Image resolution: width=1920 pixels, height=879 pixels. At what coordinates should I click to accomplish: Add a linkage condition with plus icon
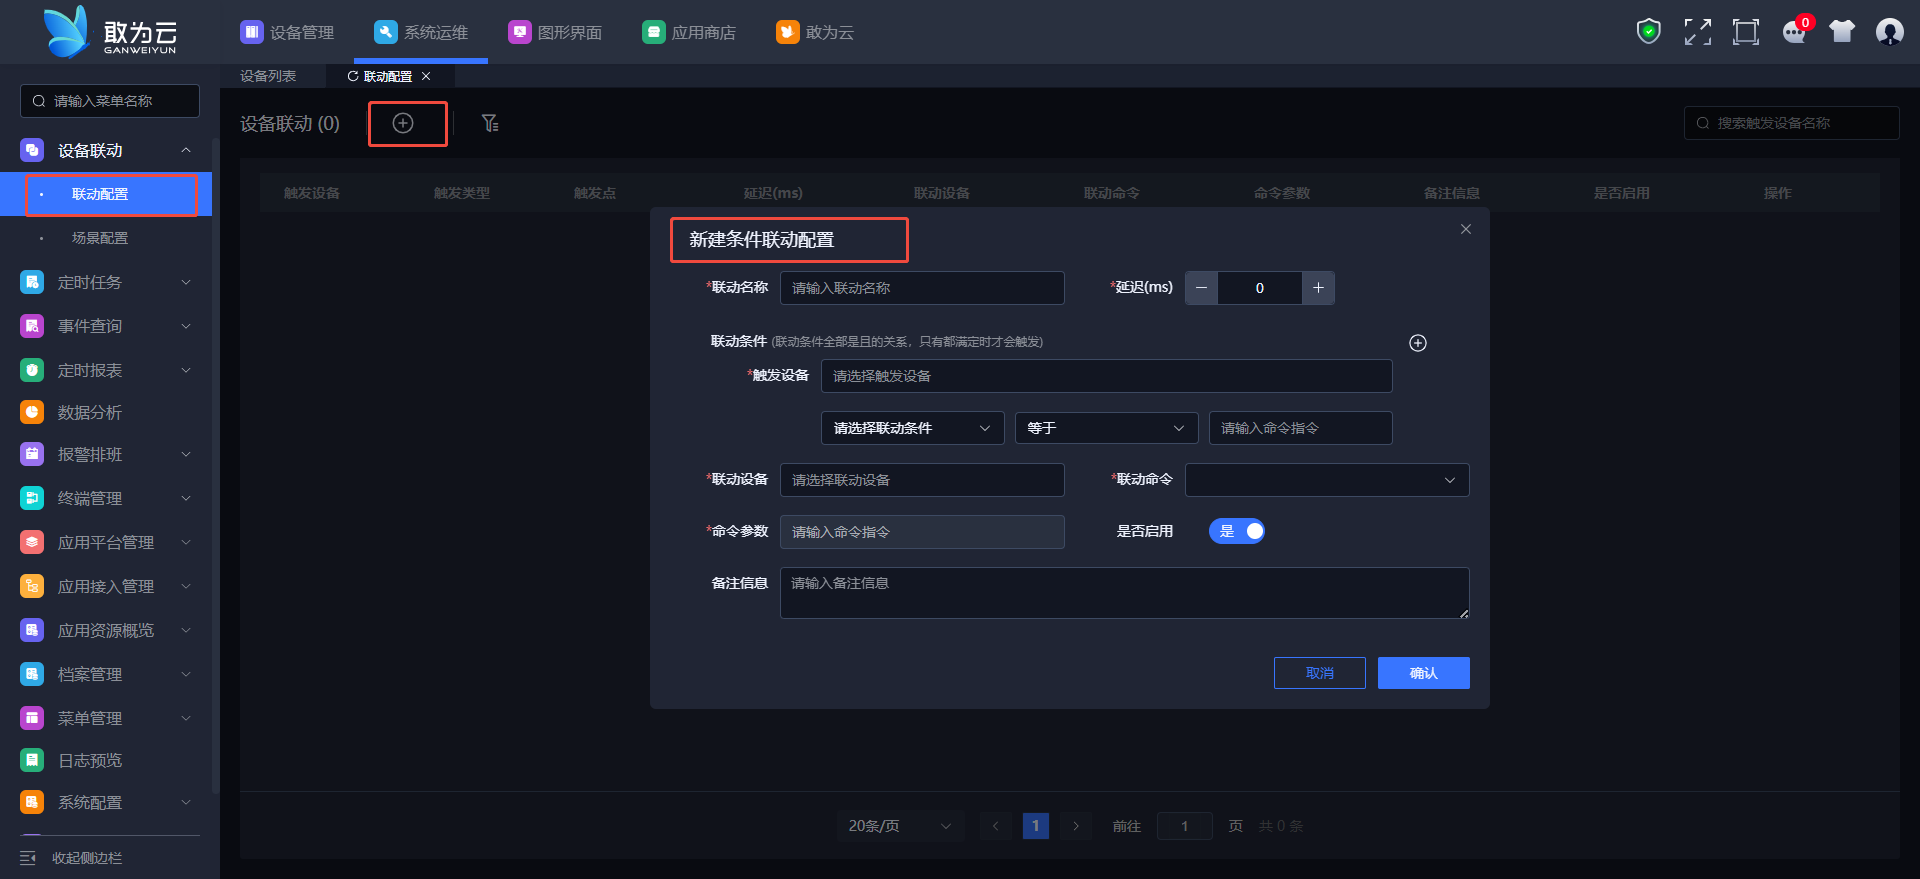coord(1417,343)
